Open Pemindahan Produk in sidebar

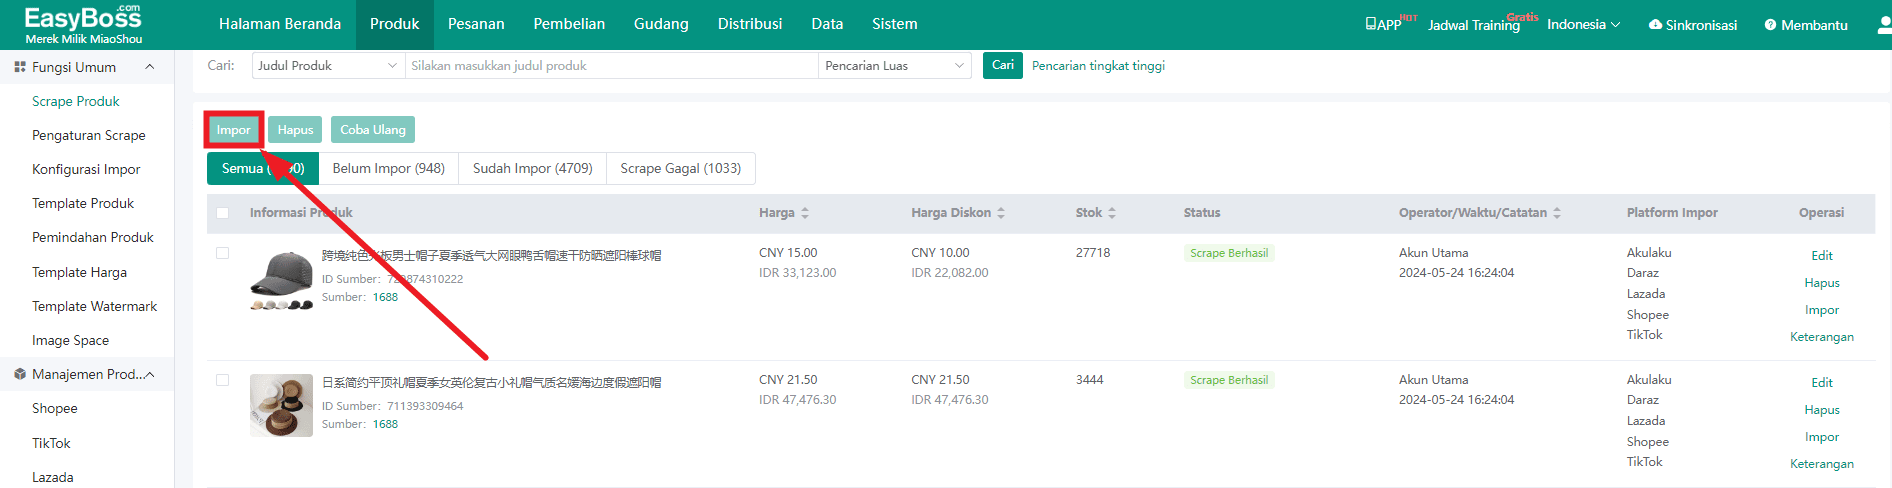pos(93,237)
